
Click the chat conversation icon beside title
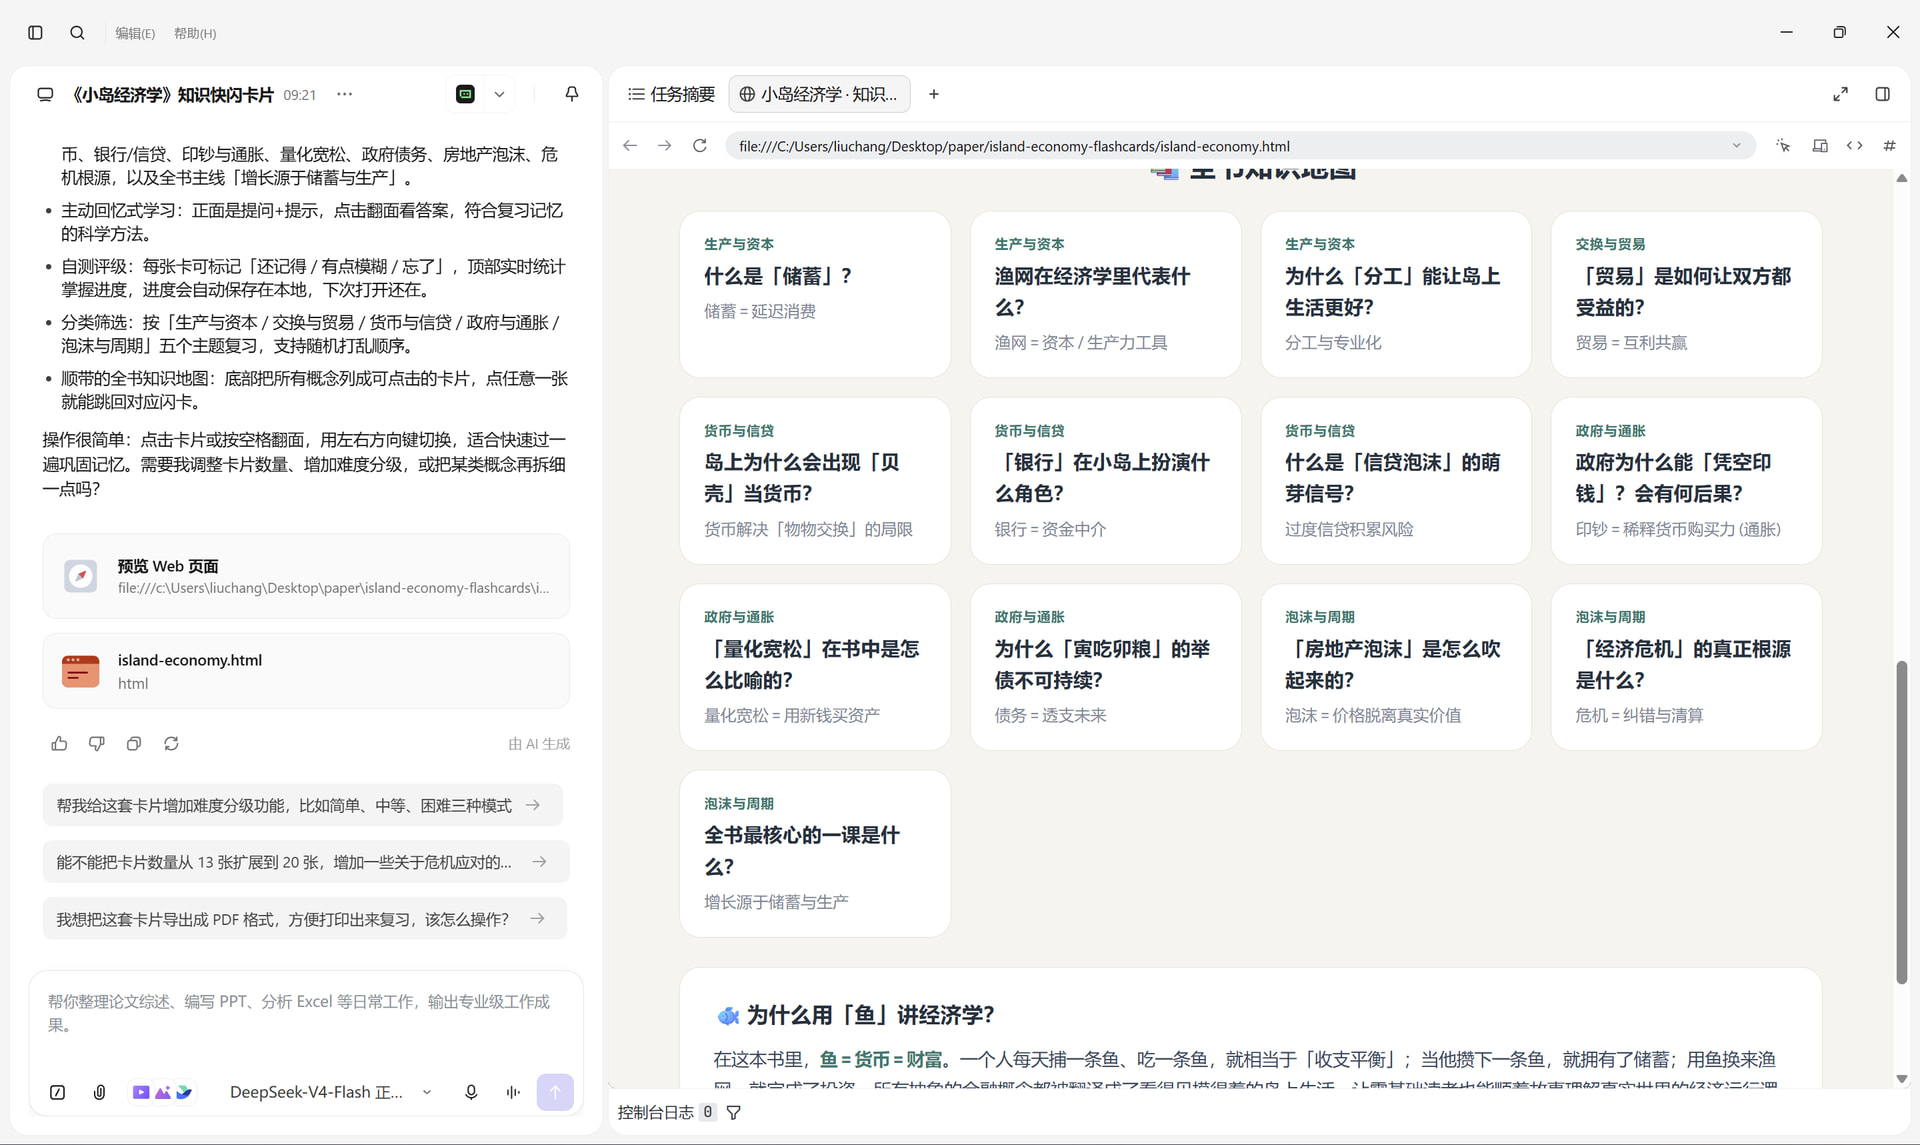(45, 94)
